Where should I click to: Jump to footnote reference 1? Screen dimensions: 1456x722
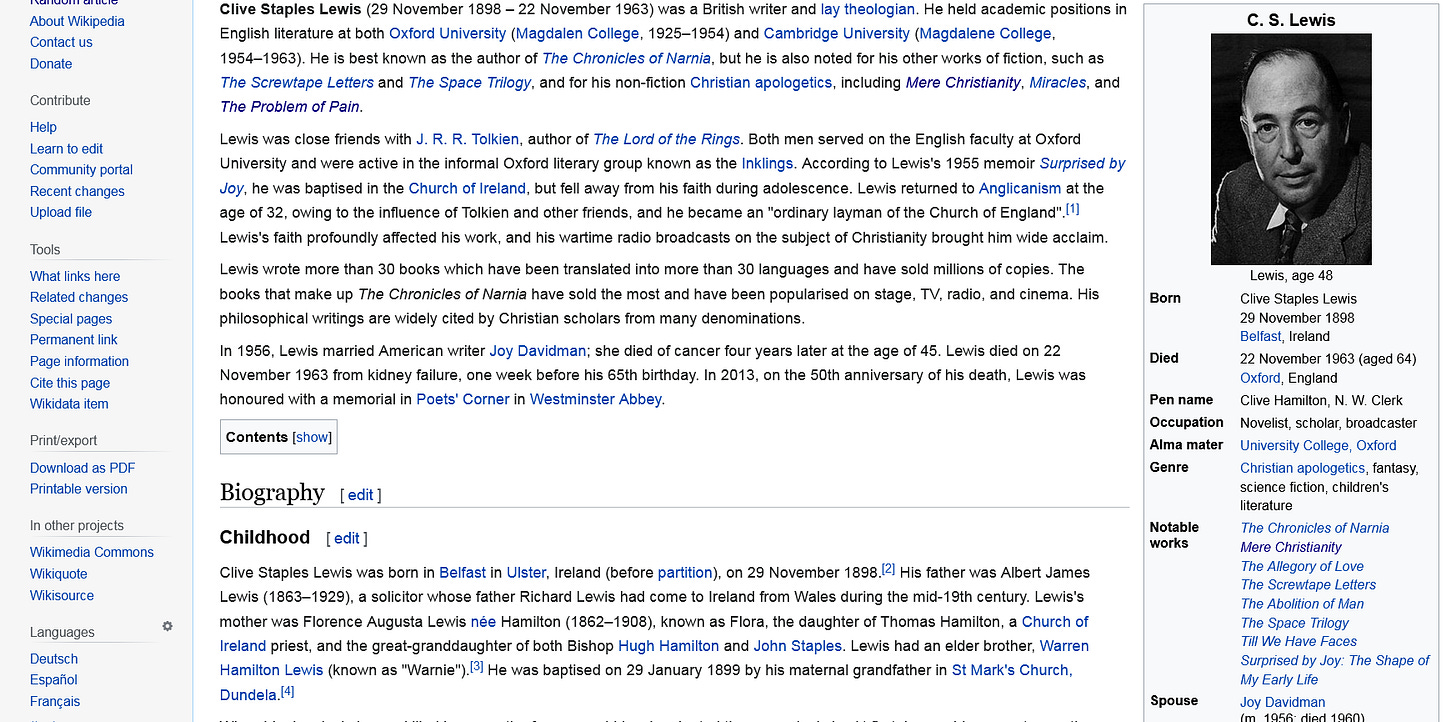(x=1072, y=209)
